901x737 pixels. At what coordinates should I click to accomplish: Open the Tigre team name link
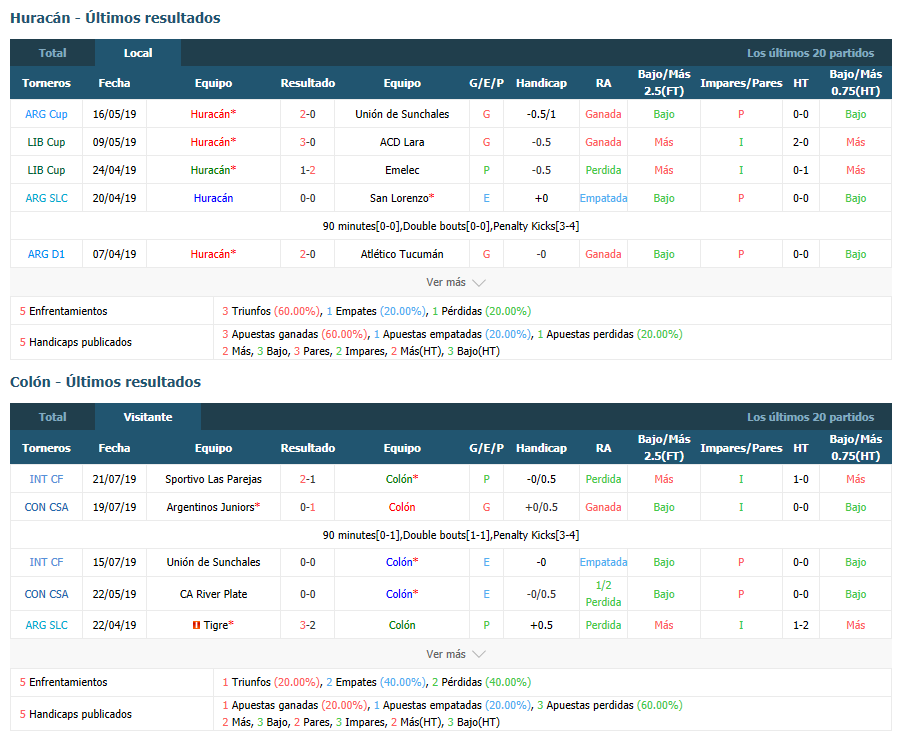click(x=216, y=625)
